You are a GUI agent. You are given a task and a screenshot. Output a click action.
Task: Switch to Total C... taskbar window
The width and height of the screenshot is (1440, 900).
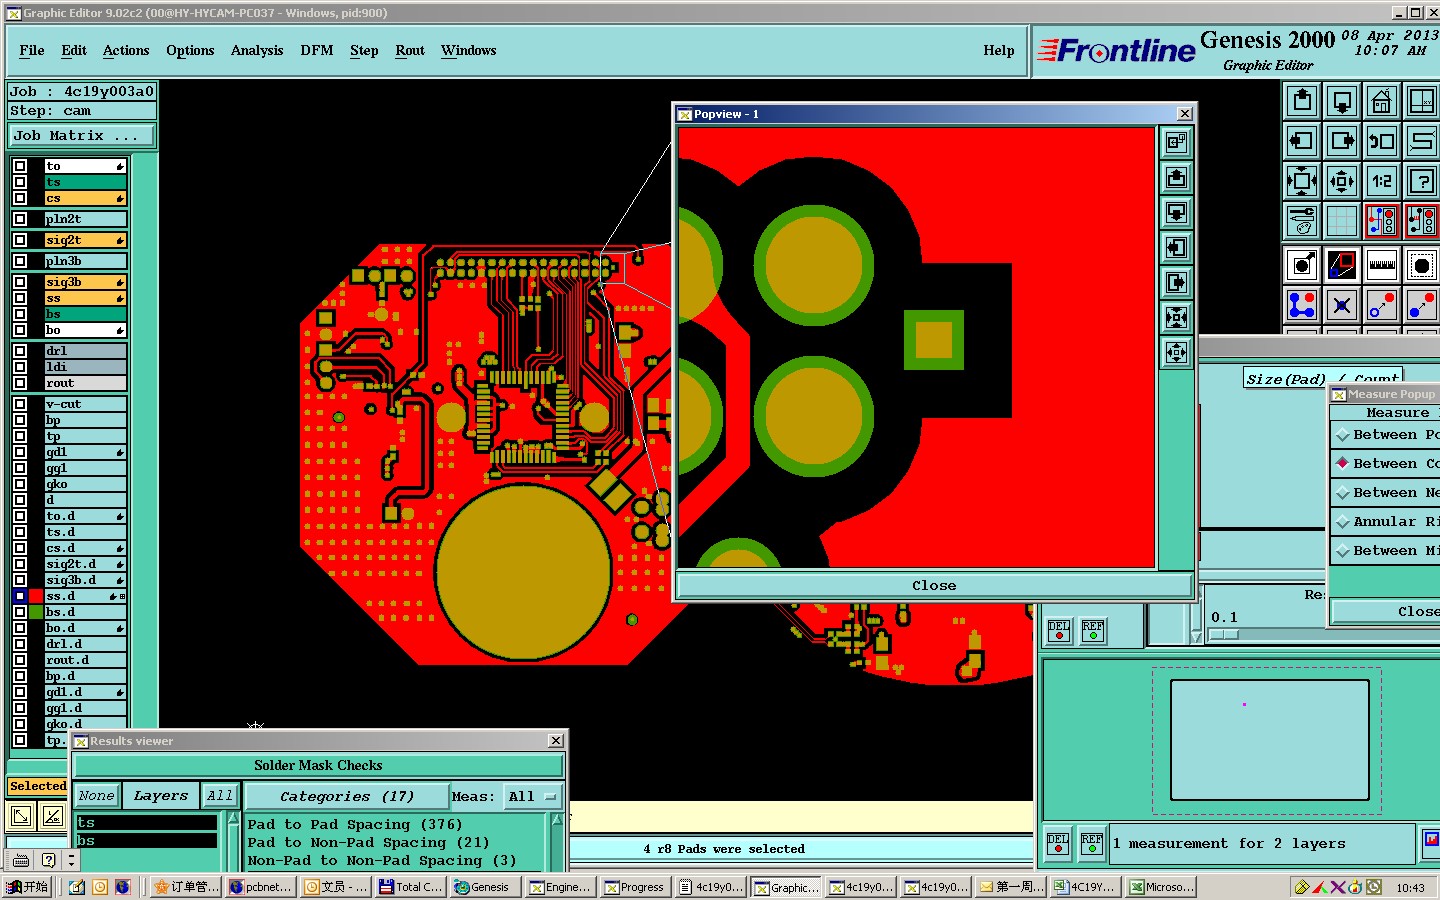click(x=410, y=887)
